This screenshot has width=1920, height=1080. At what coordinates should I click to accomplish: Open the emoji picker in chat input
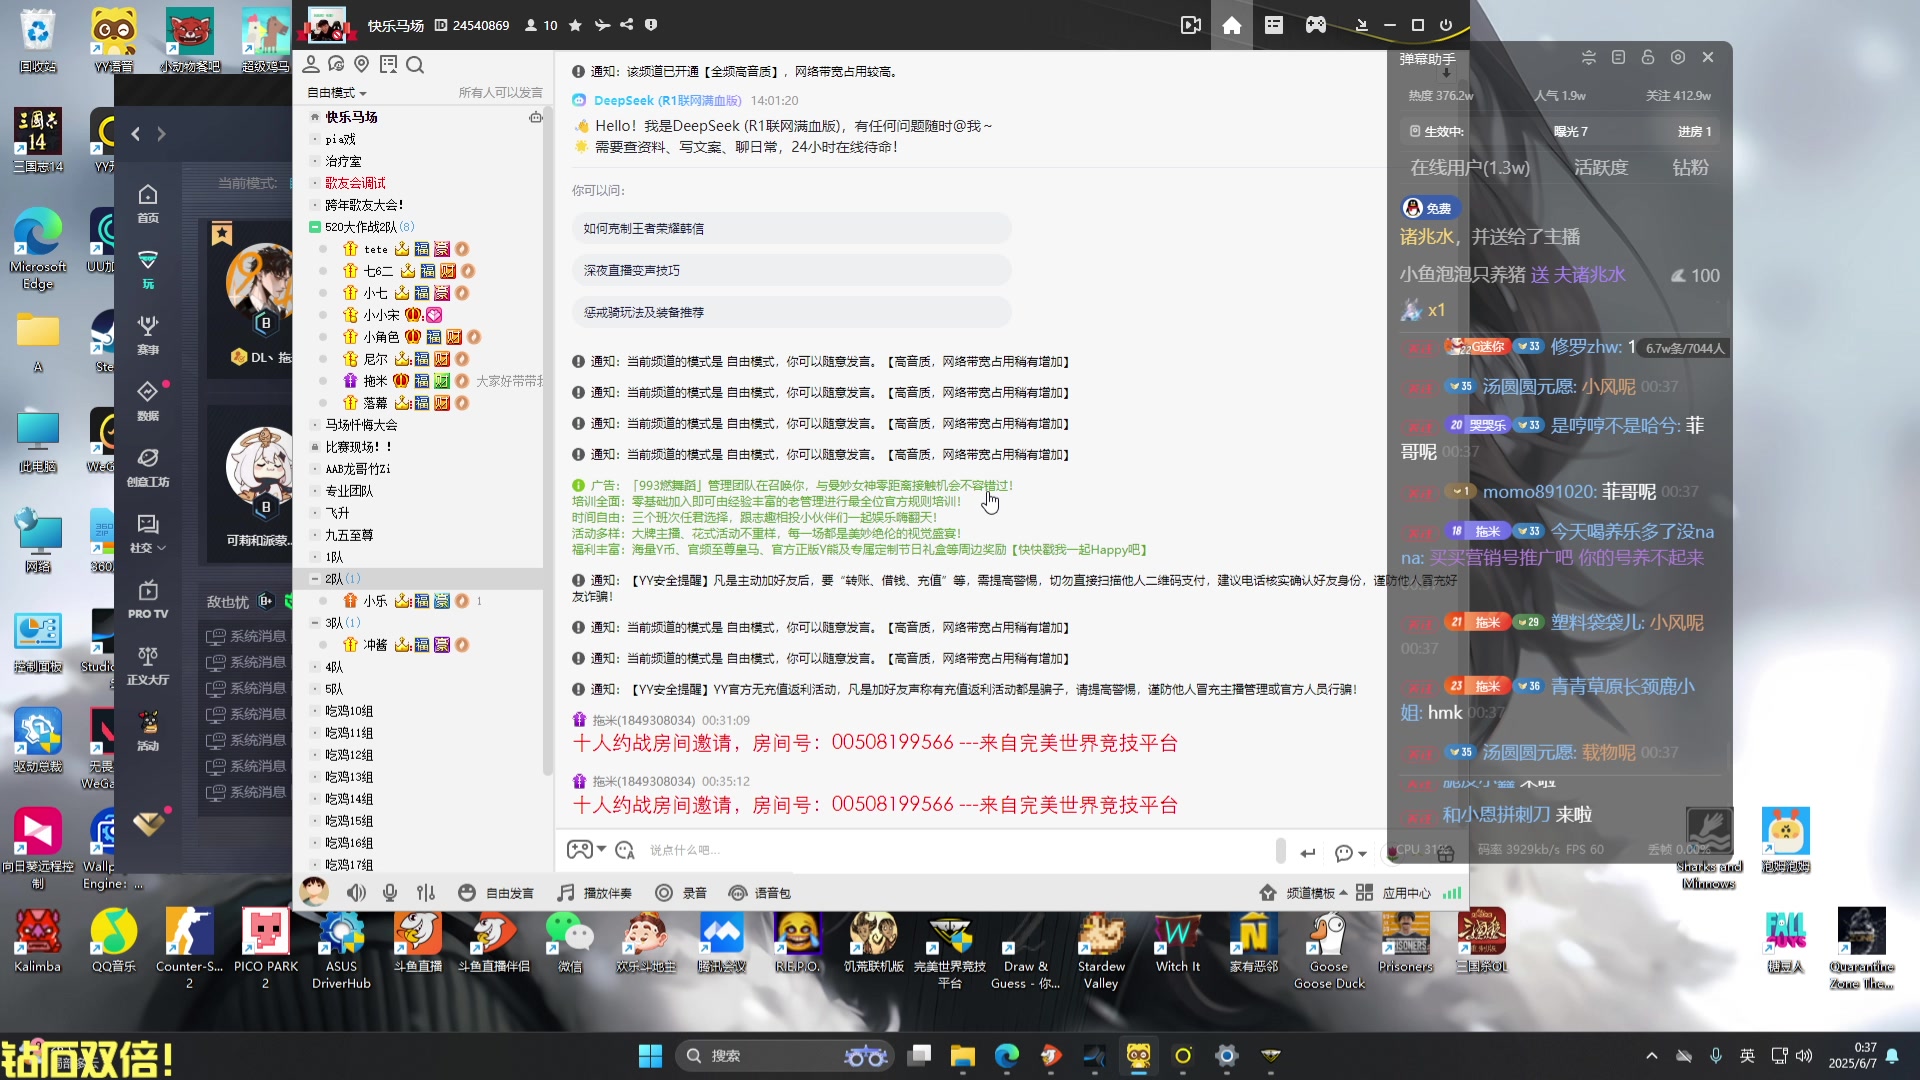[x=625, y=850]
